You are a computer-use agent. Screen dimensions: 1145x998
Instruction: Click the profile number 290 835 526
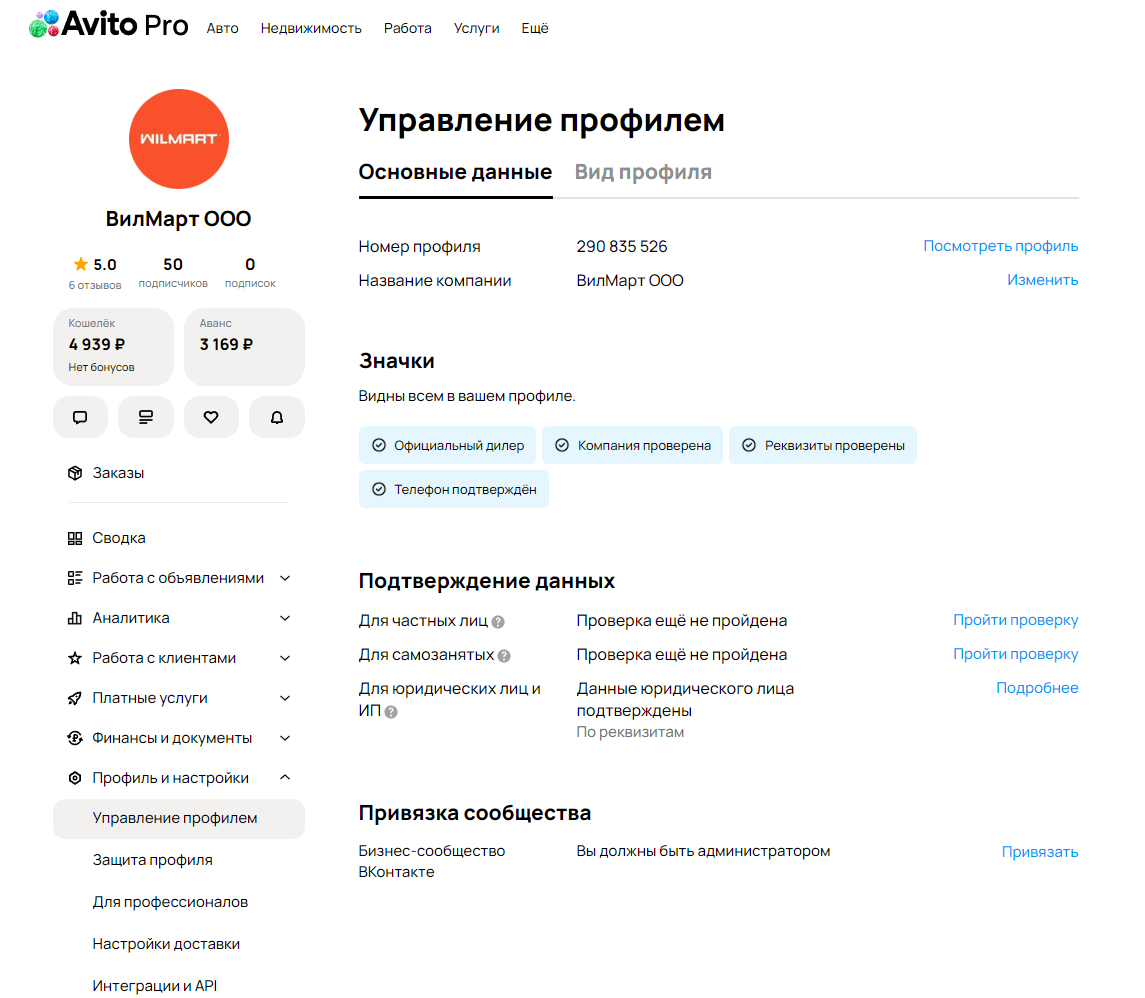click(621, 247)
